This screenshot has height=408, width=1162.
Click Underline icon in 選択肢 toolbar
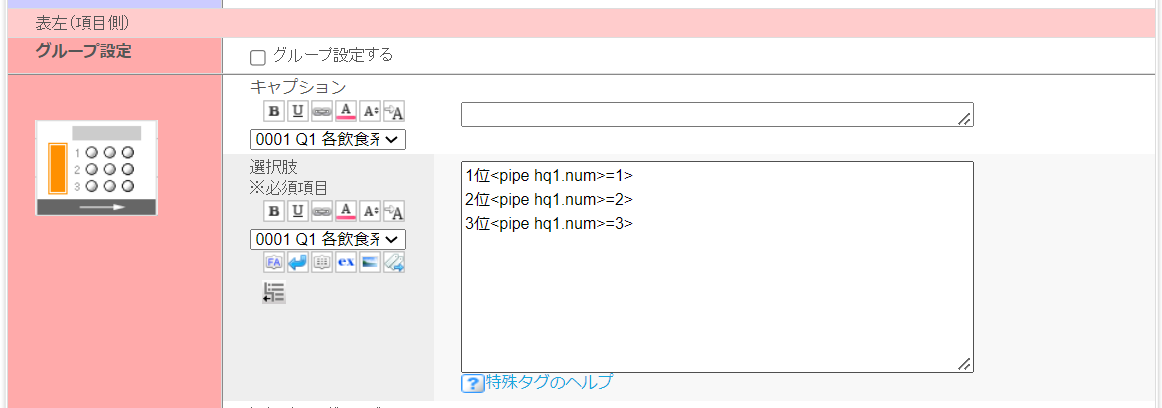point(297,211)
